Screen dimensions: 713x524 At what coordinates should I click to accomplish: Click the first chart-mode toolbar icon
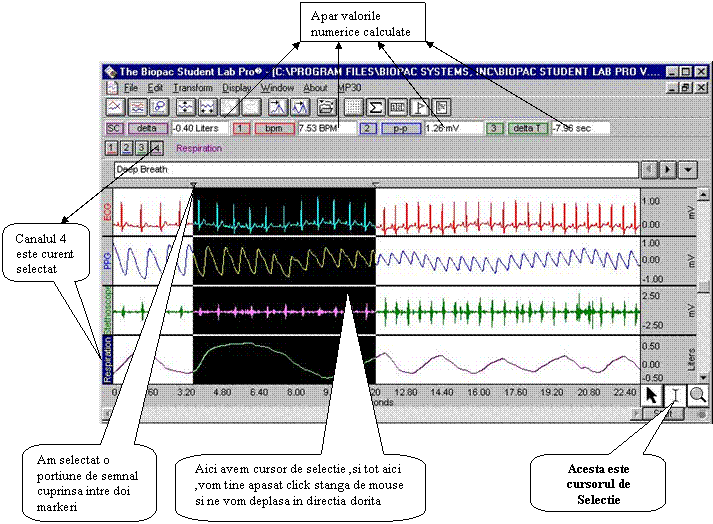115,107
